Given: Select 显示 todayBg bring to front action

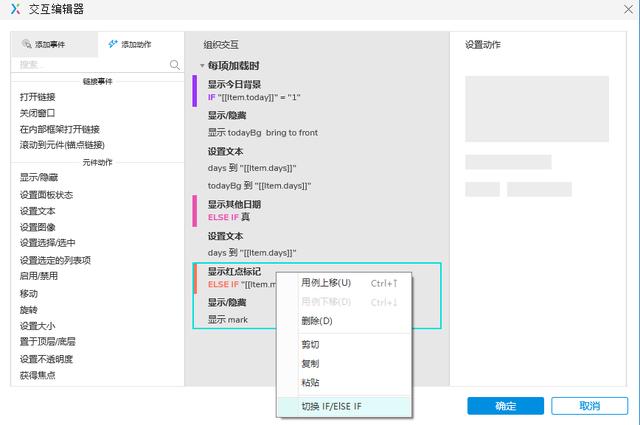Looking at the screenshot, I should (x=263, y=133).
